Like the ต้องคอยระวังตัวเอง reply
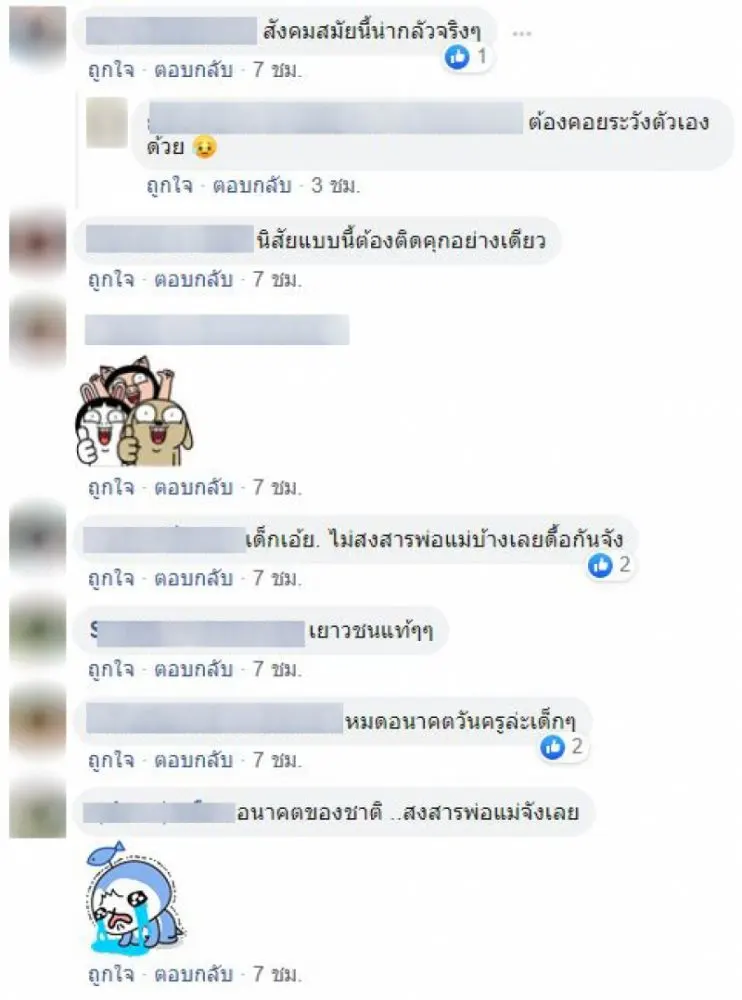Image resolution: width=742 pixels, height=1000 pixels. [169, 186]
